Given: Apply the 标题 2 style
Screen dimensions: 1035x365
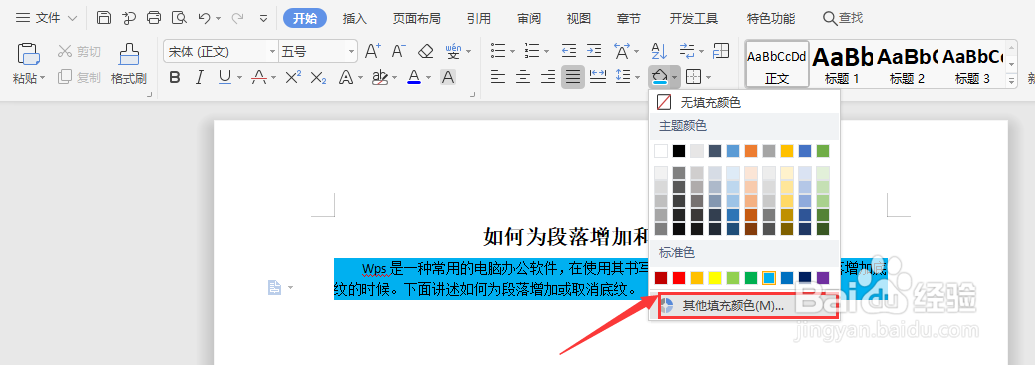Looking at the screenshot, I should click(907, 64).
